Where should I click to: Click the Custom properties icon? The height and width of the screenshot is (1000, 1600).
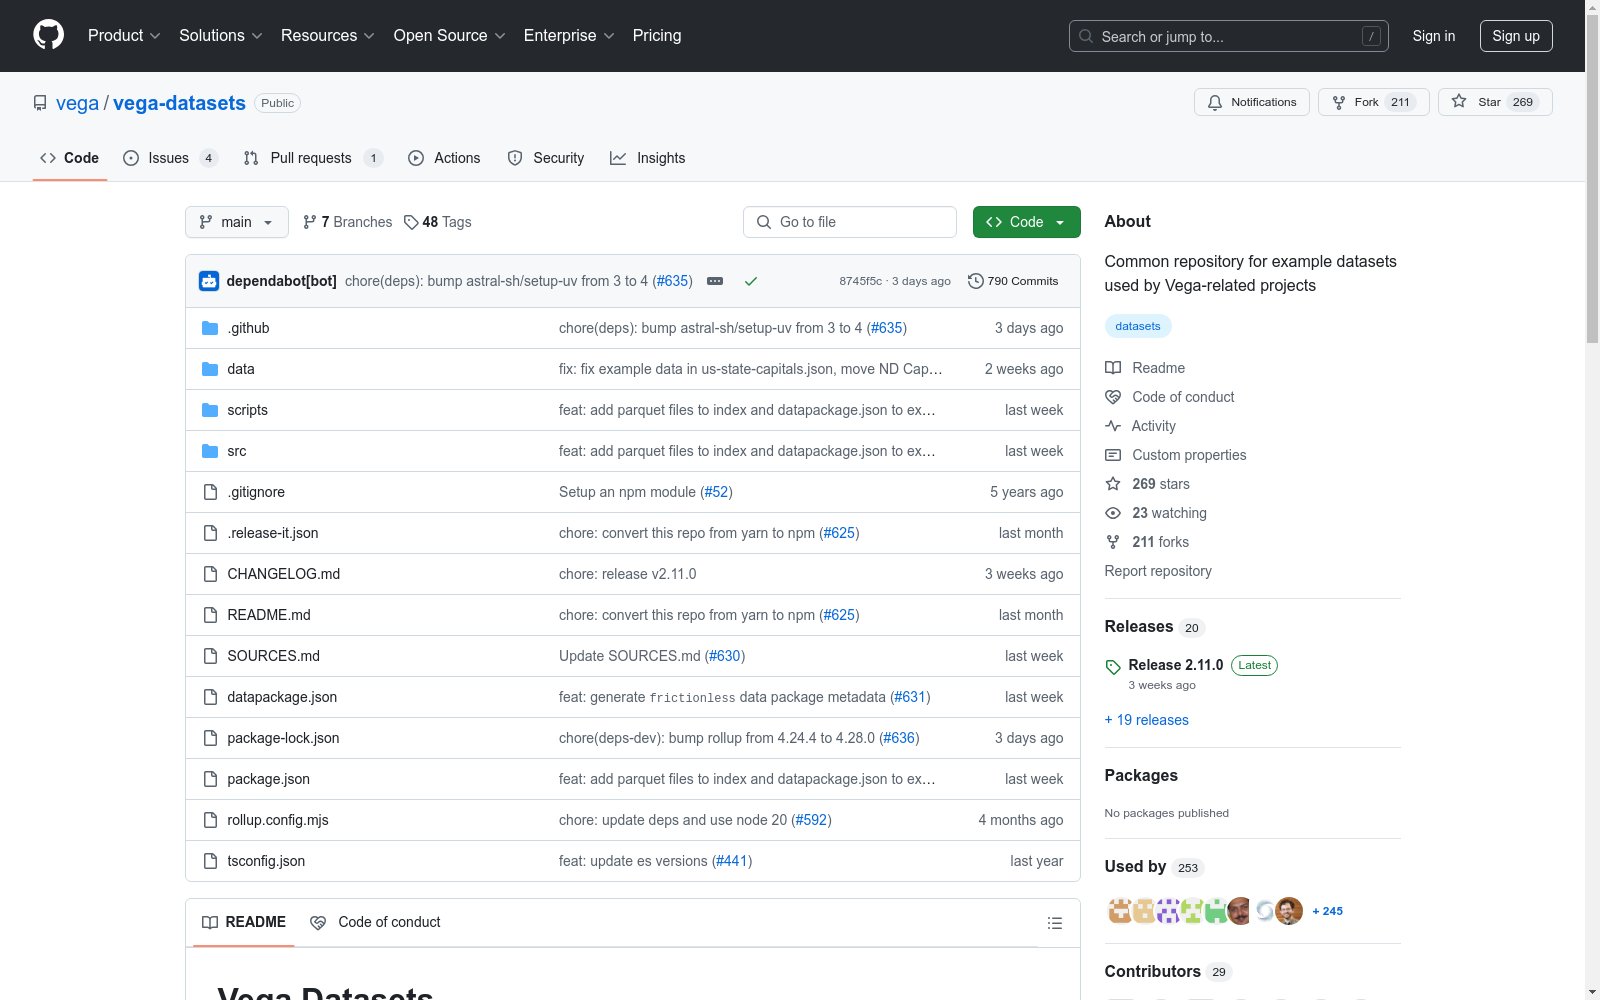pyautogui.click(x=1113, y=455)
